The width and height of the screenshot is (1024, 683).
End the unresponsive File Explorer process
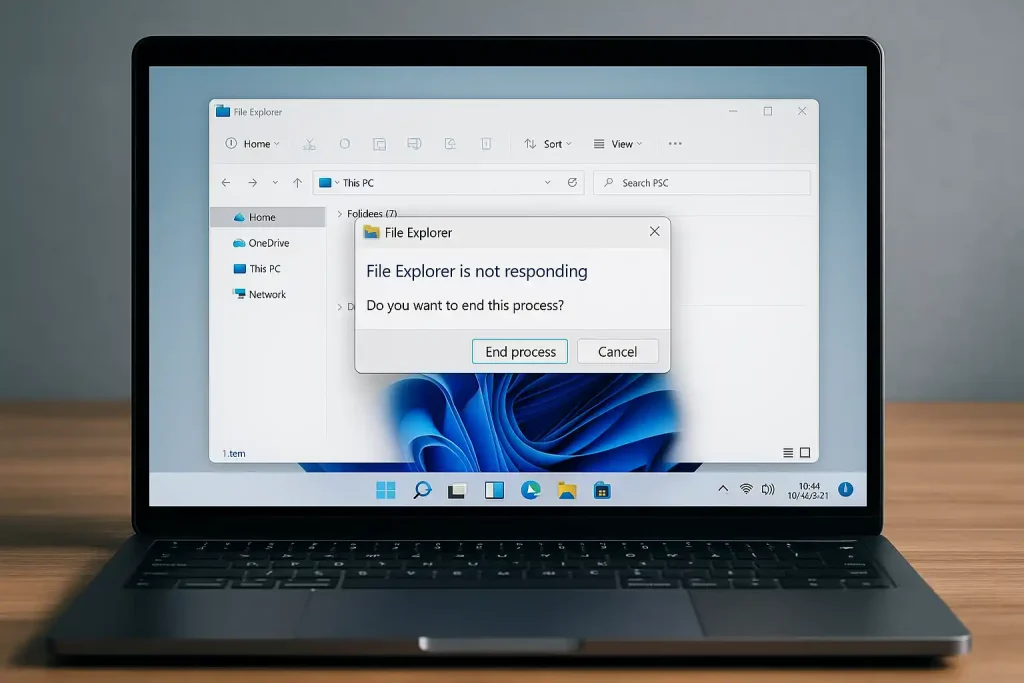520,351
